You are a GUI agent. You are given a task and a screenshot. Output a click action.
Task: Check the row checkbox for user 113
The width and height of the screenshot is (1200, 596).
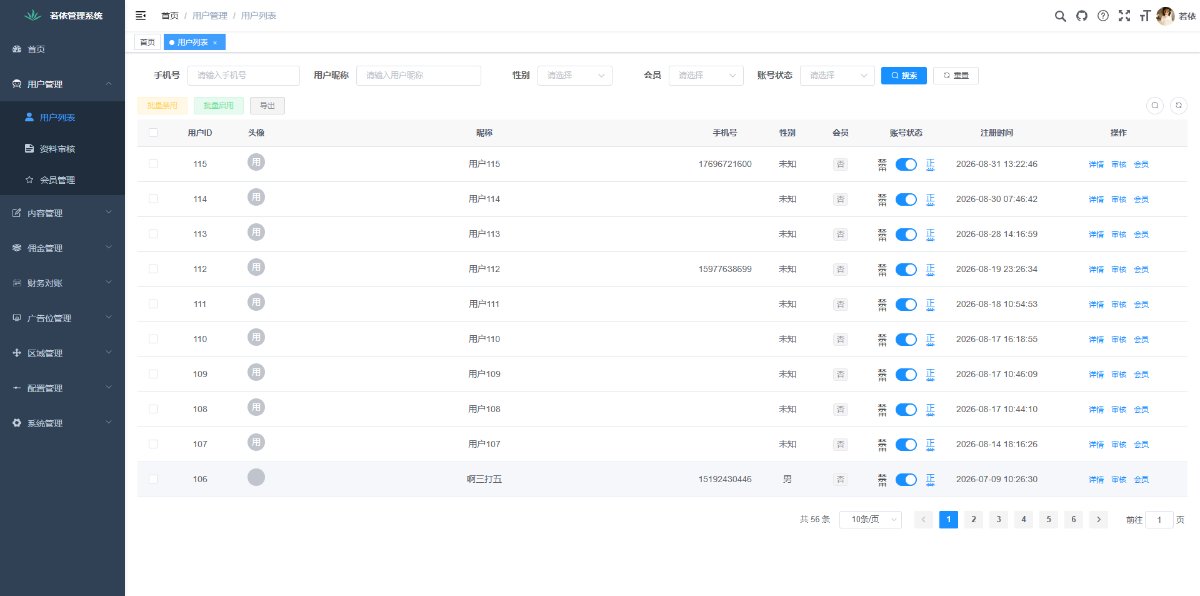[153, 233]
